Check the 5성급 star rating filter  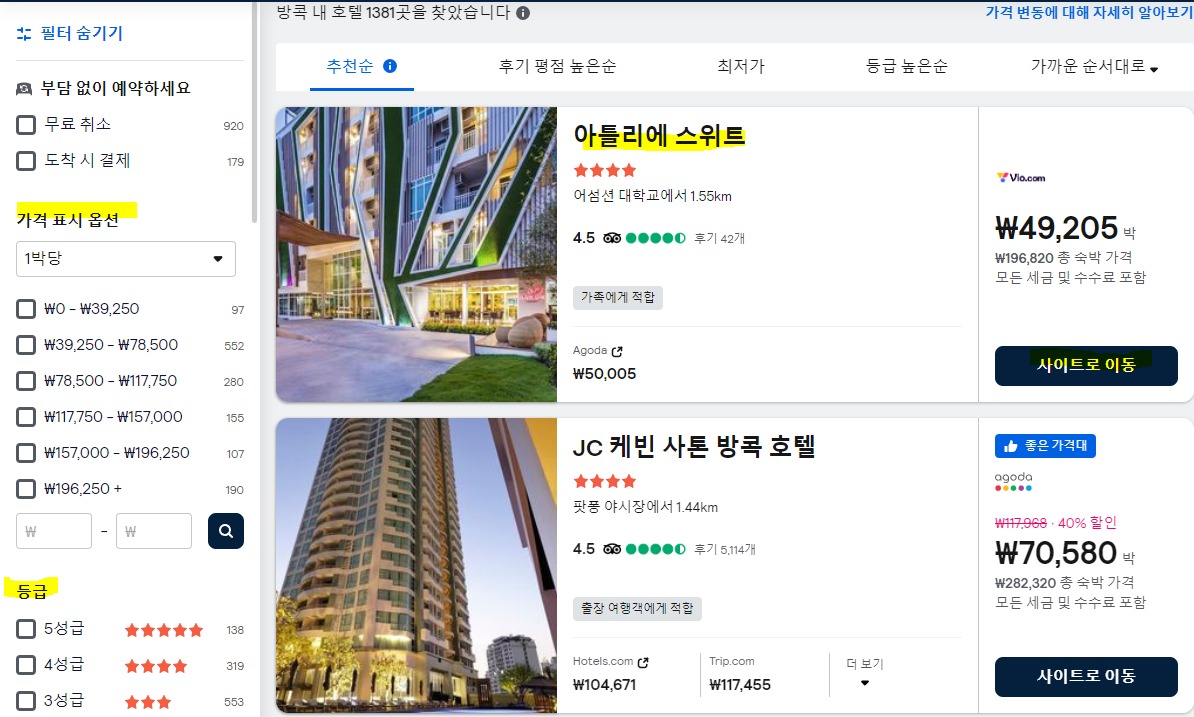click(x=25, y=629)
